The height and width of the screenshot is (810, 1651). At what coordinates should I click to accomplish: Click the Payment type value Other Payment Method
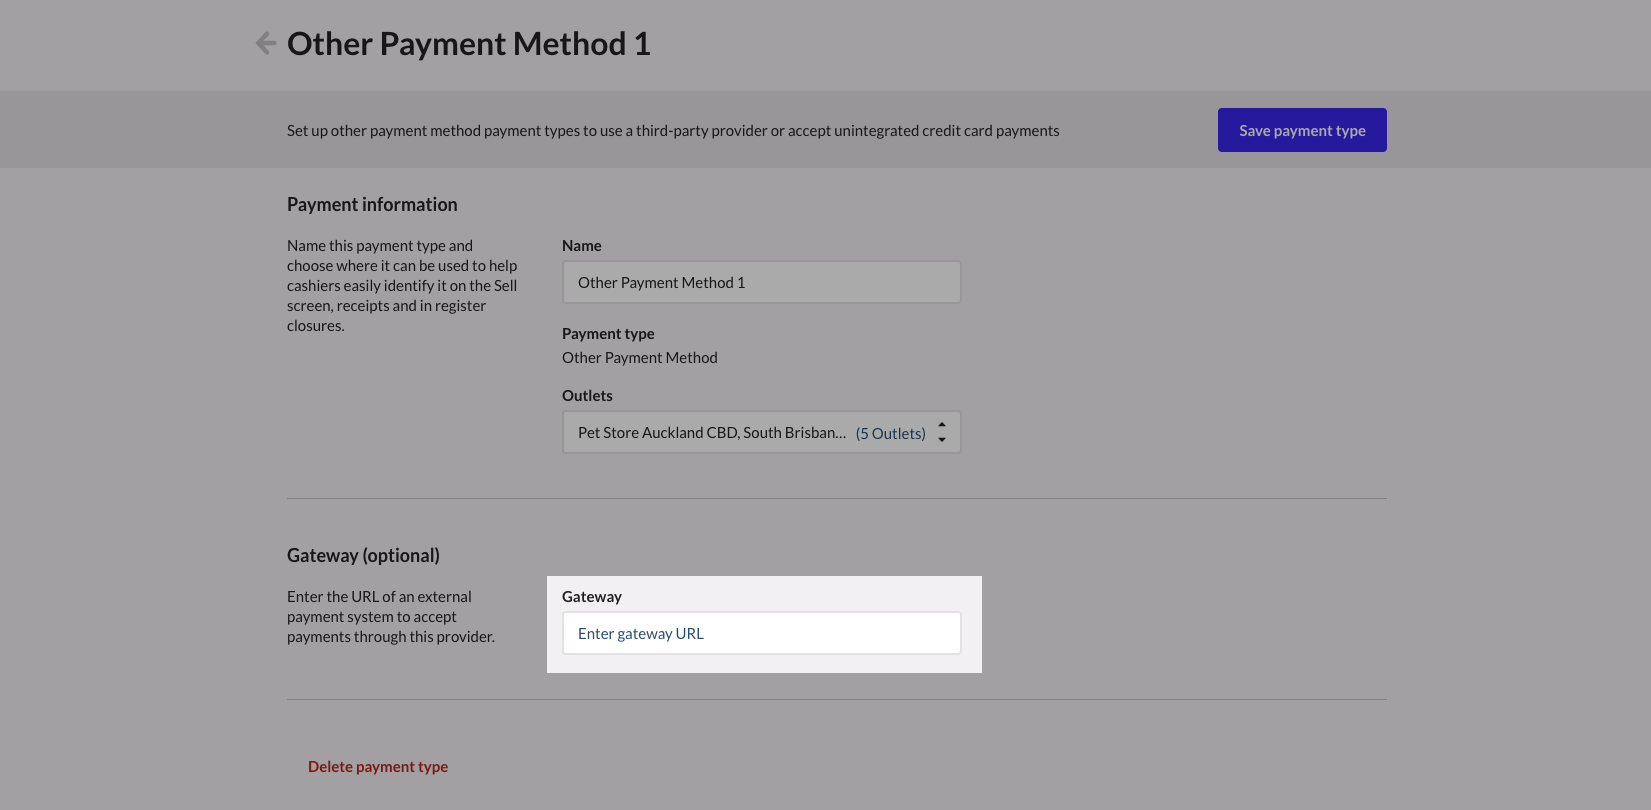click(x=640, y=358)
